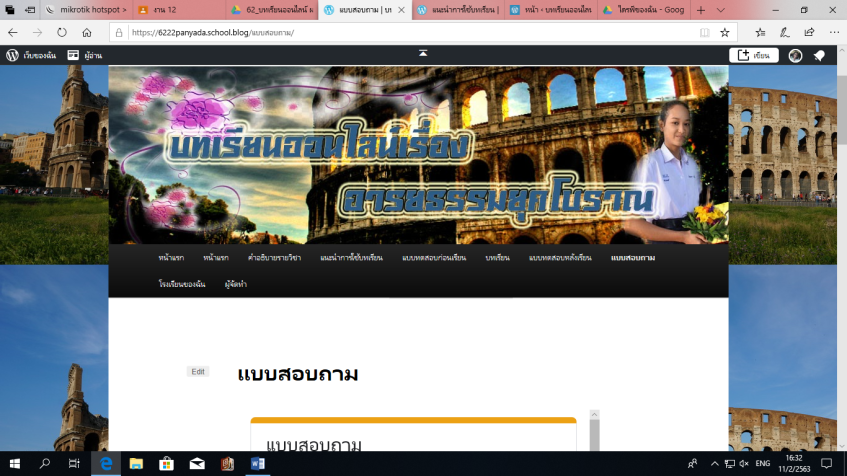Click the browser Home icon

click(x=87, y=32)
